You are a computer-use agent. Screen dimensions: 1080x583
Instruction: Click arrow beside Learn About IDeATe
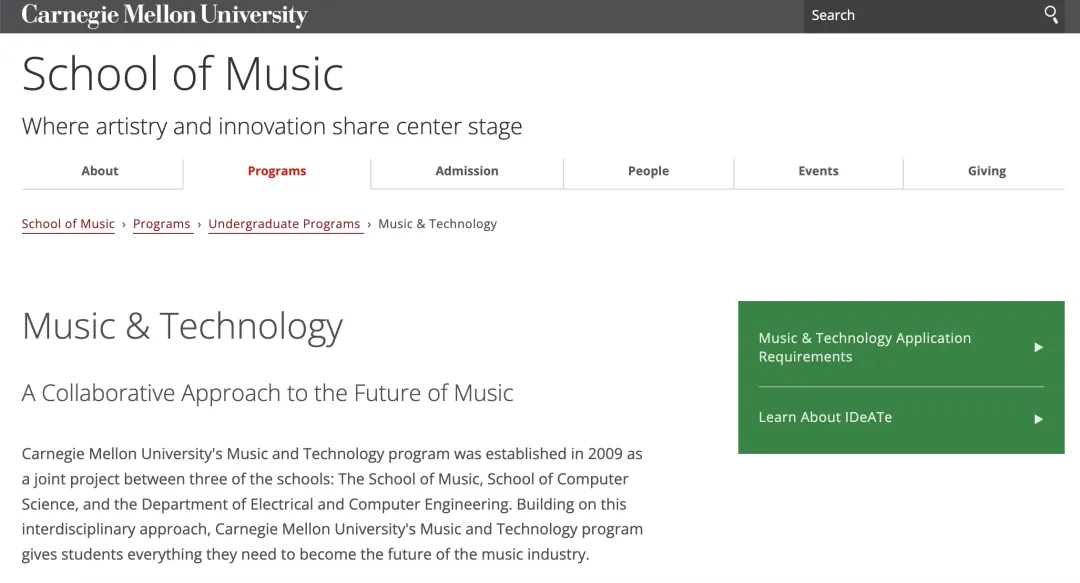click(x=1039, y=419)
